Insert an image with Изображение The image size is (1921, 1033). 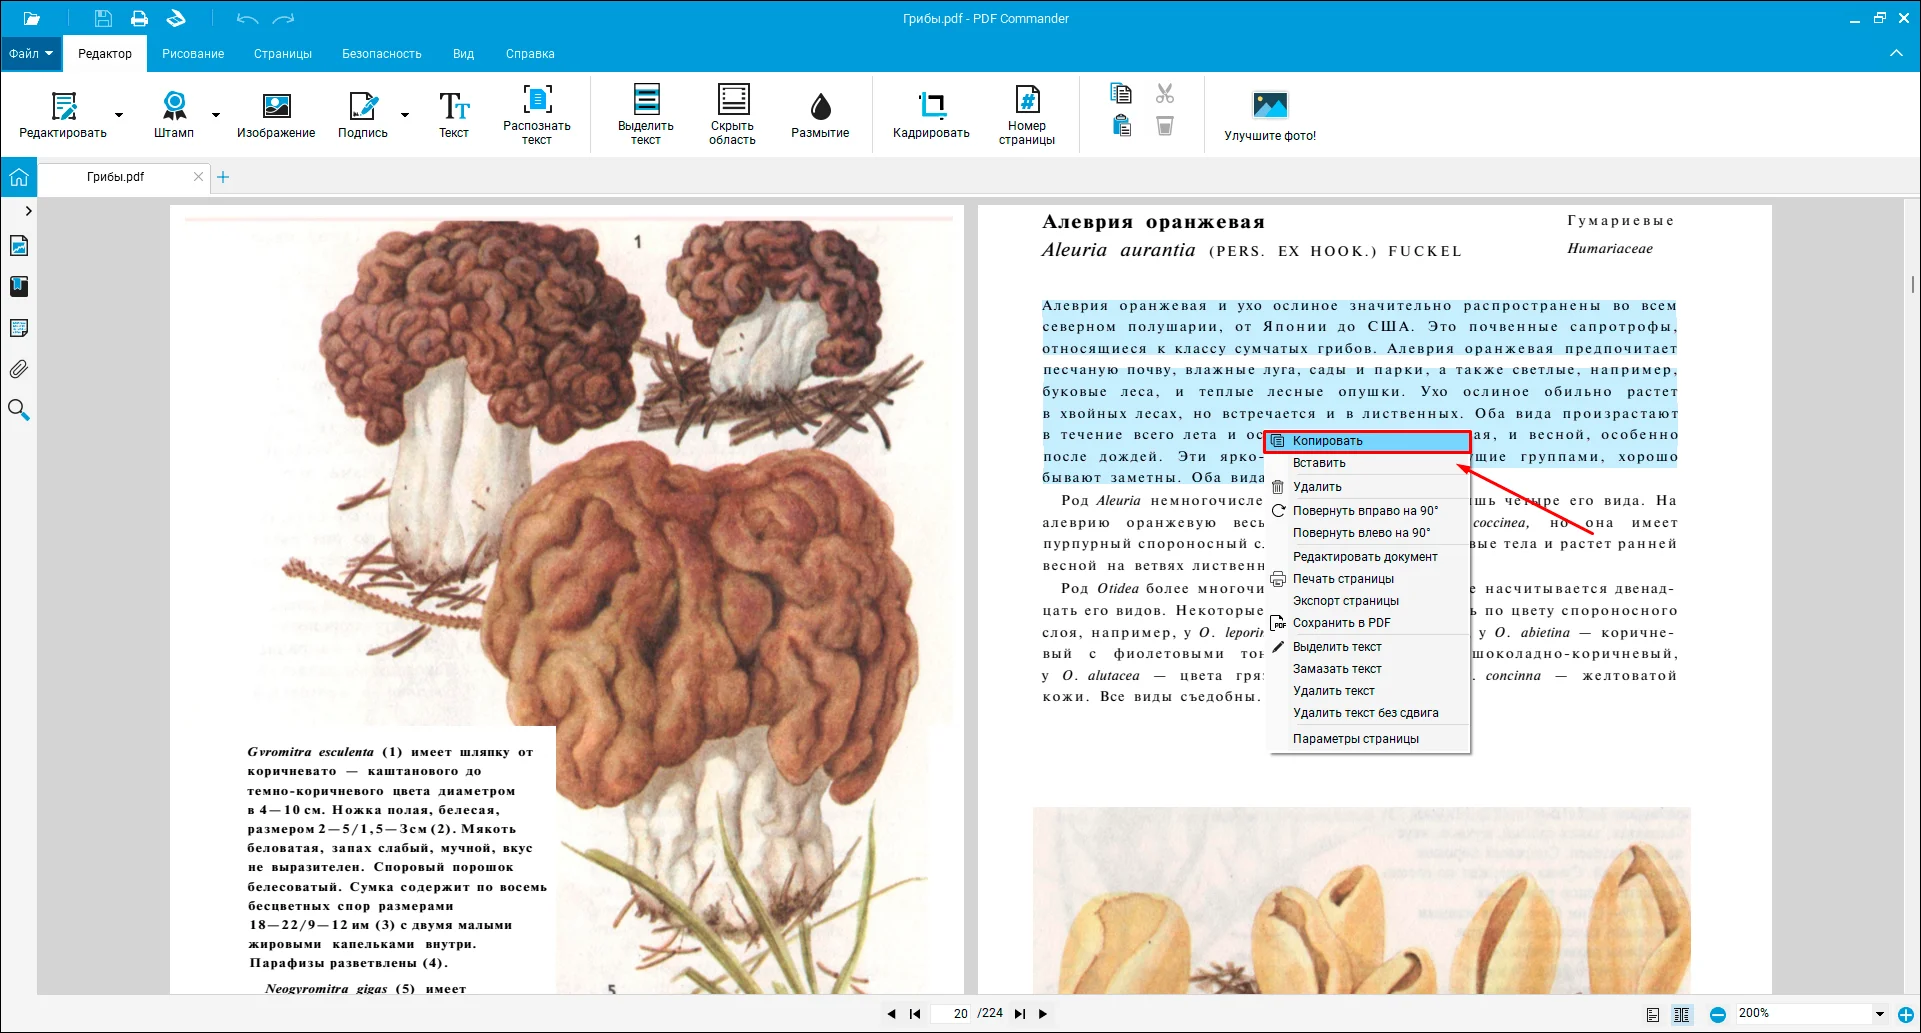coord(276,115)
